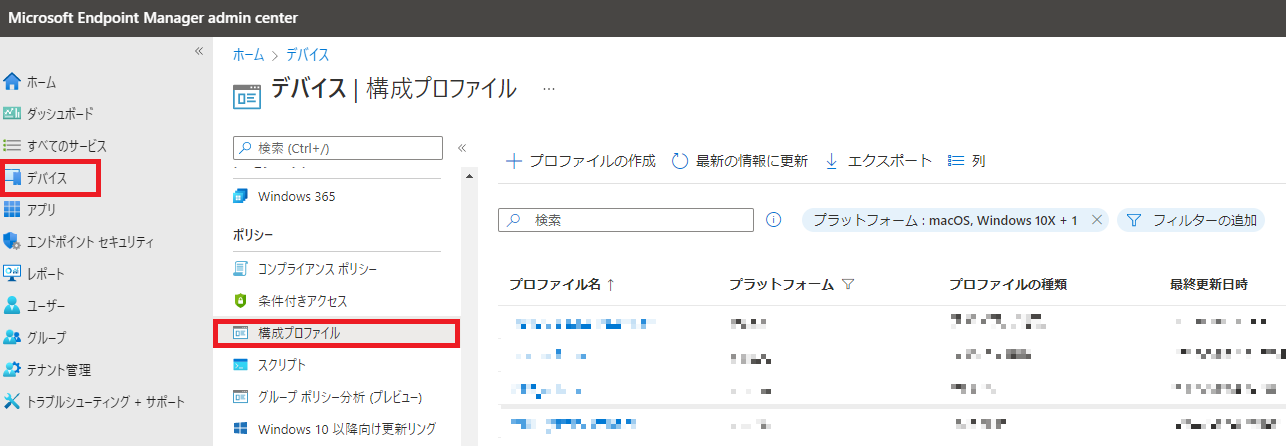
Task: Collapse the main left sidebar
Action: point(199,51)
